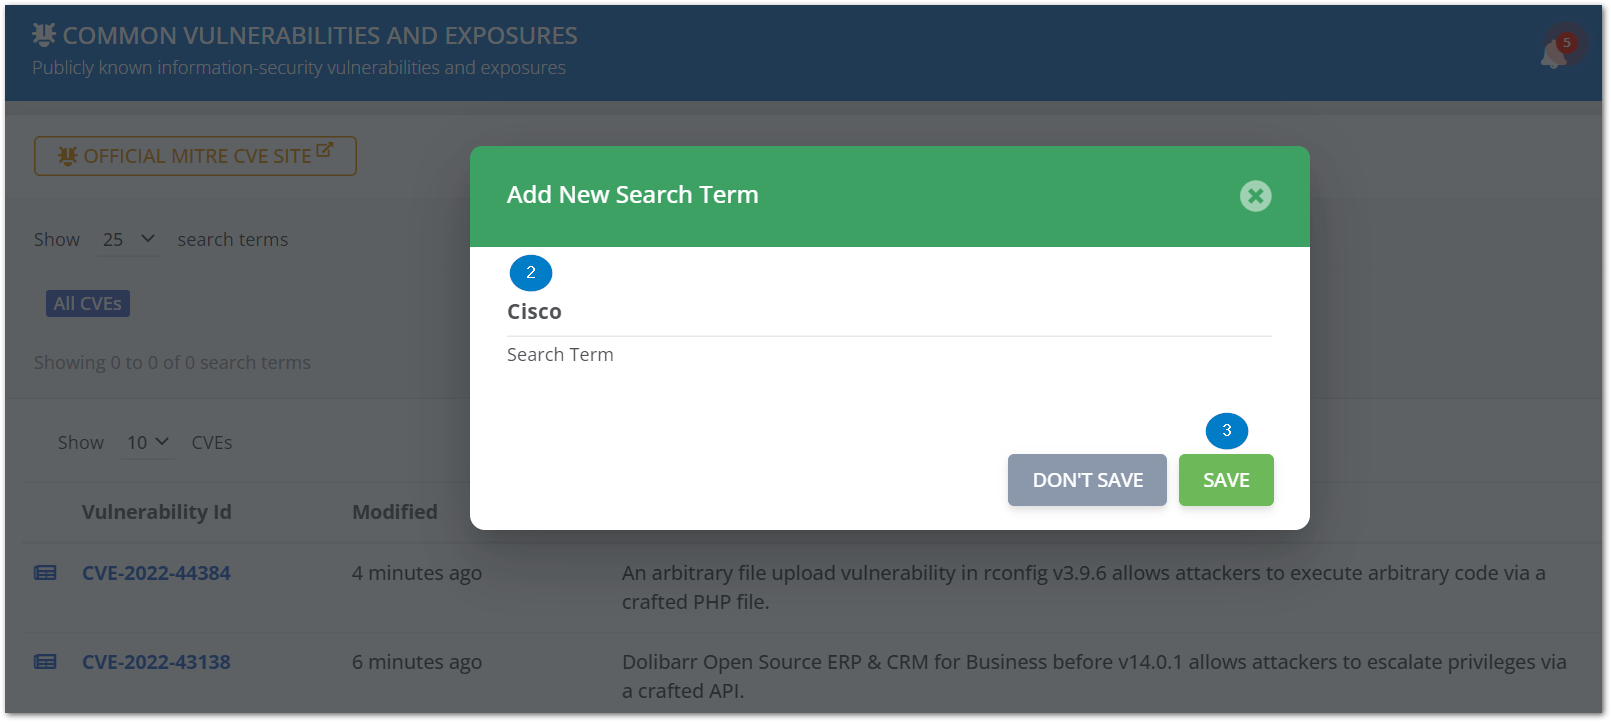
Task: Click the Search Term input field
Action: 888,312
